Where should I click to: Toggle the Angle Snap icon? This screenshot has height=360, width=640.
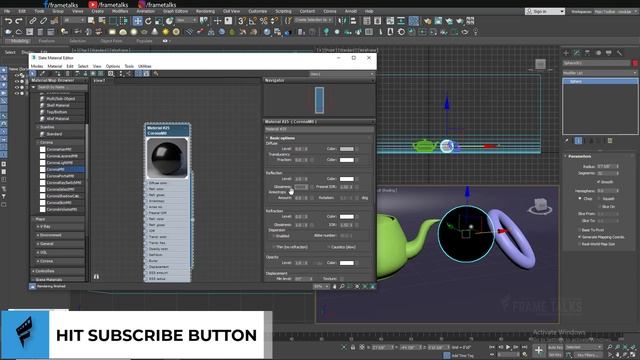coord(253,21)
